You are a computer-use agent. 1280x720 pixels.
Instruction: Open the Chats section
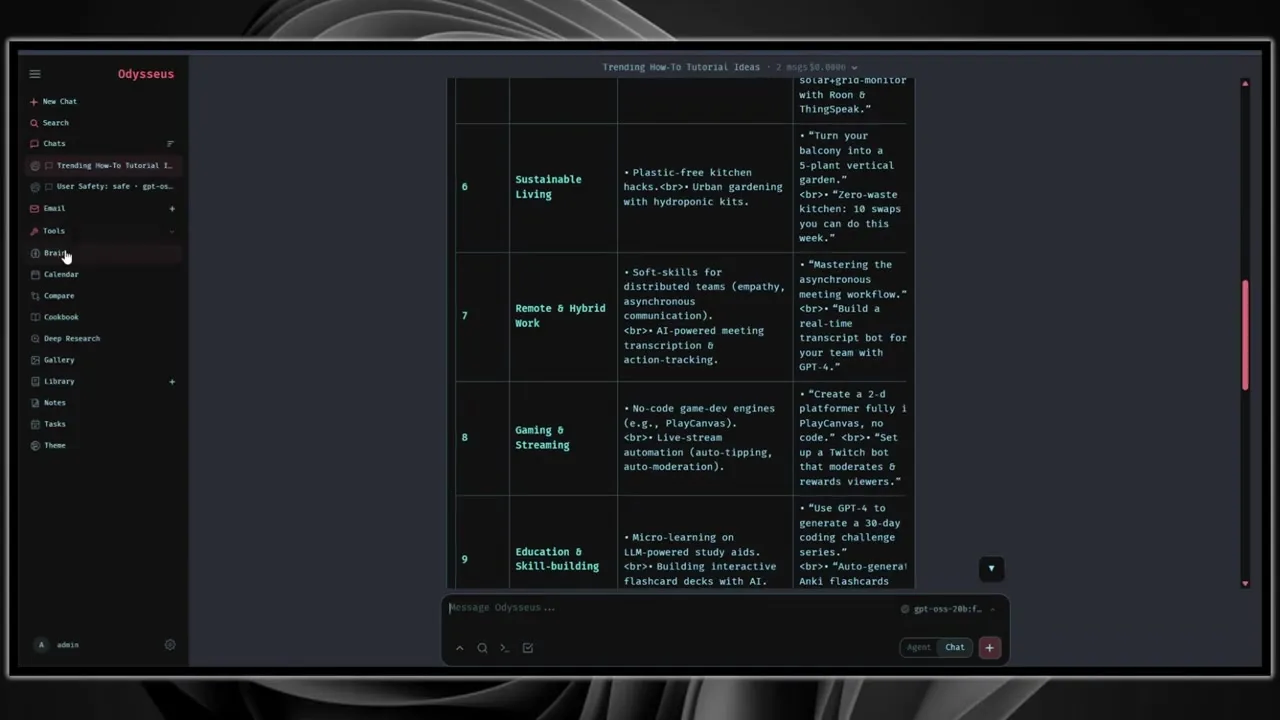[54, 144]
